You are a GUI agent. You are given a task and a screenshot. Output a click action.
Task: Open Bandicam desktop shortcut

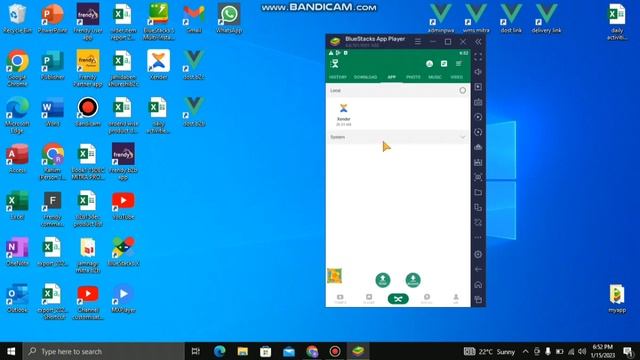(88, 112)
